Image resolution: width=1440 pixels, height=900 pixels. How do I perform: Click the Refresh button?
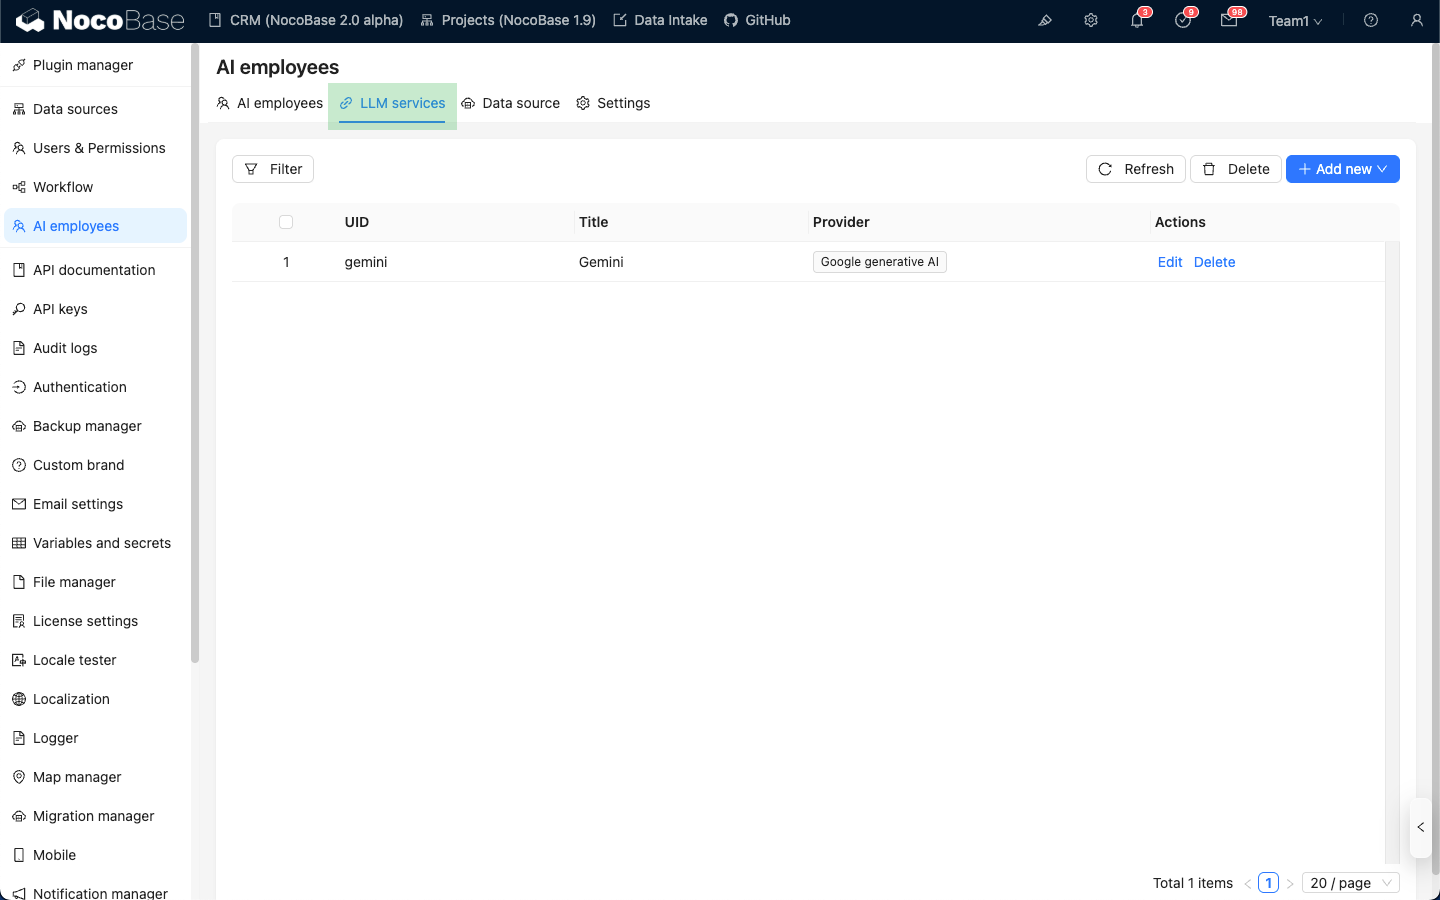point(1136,169)
